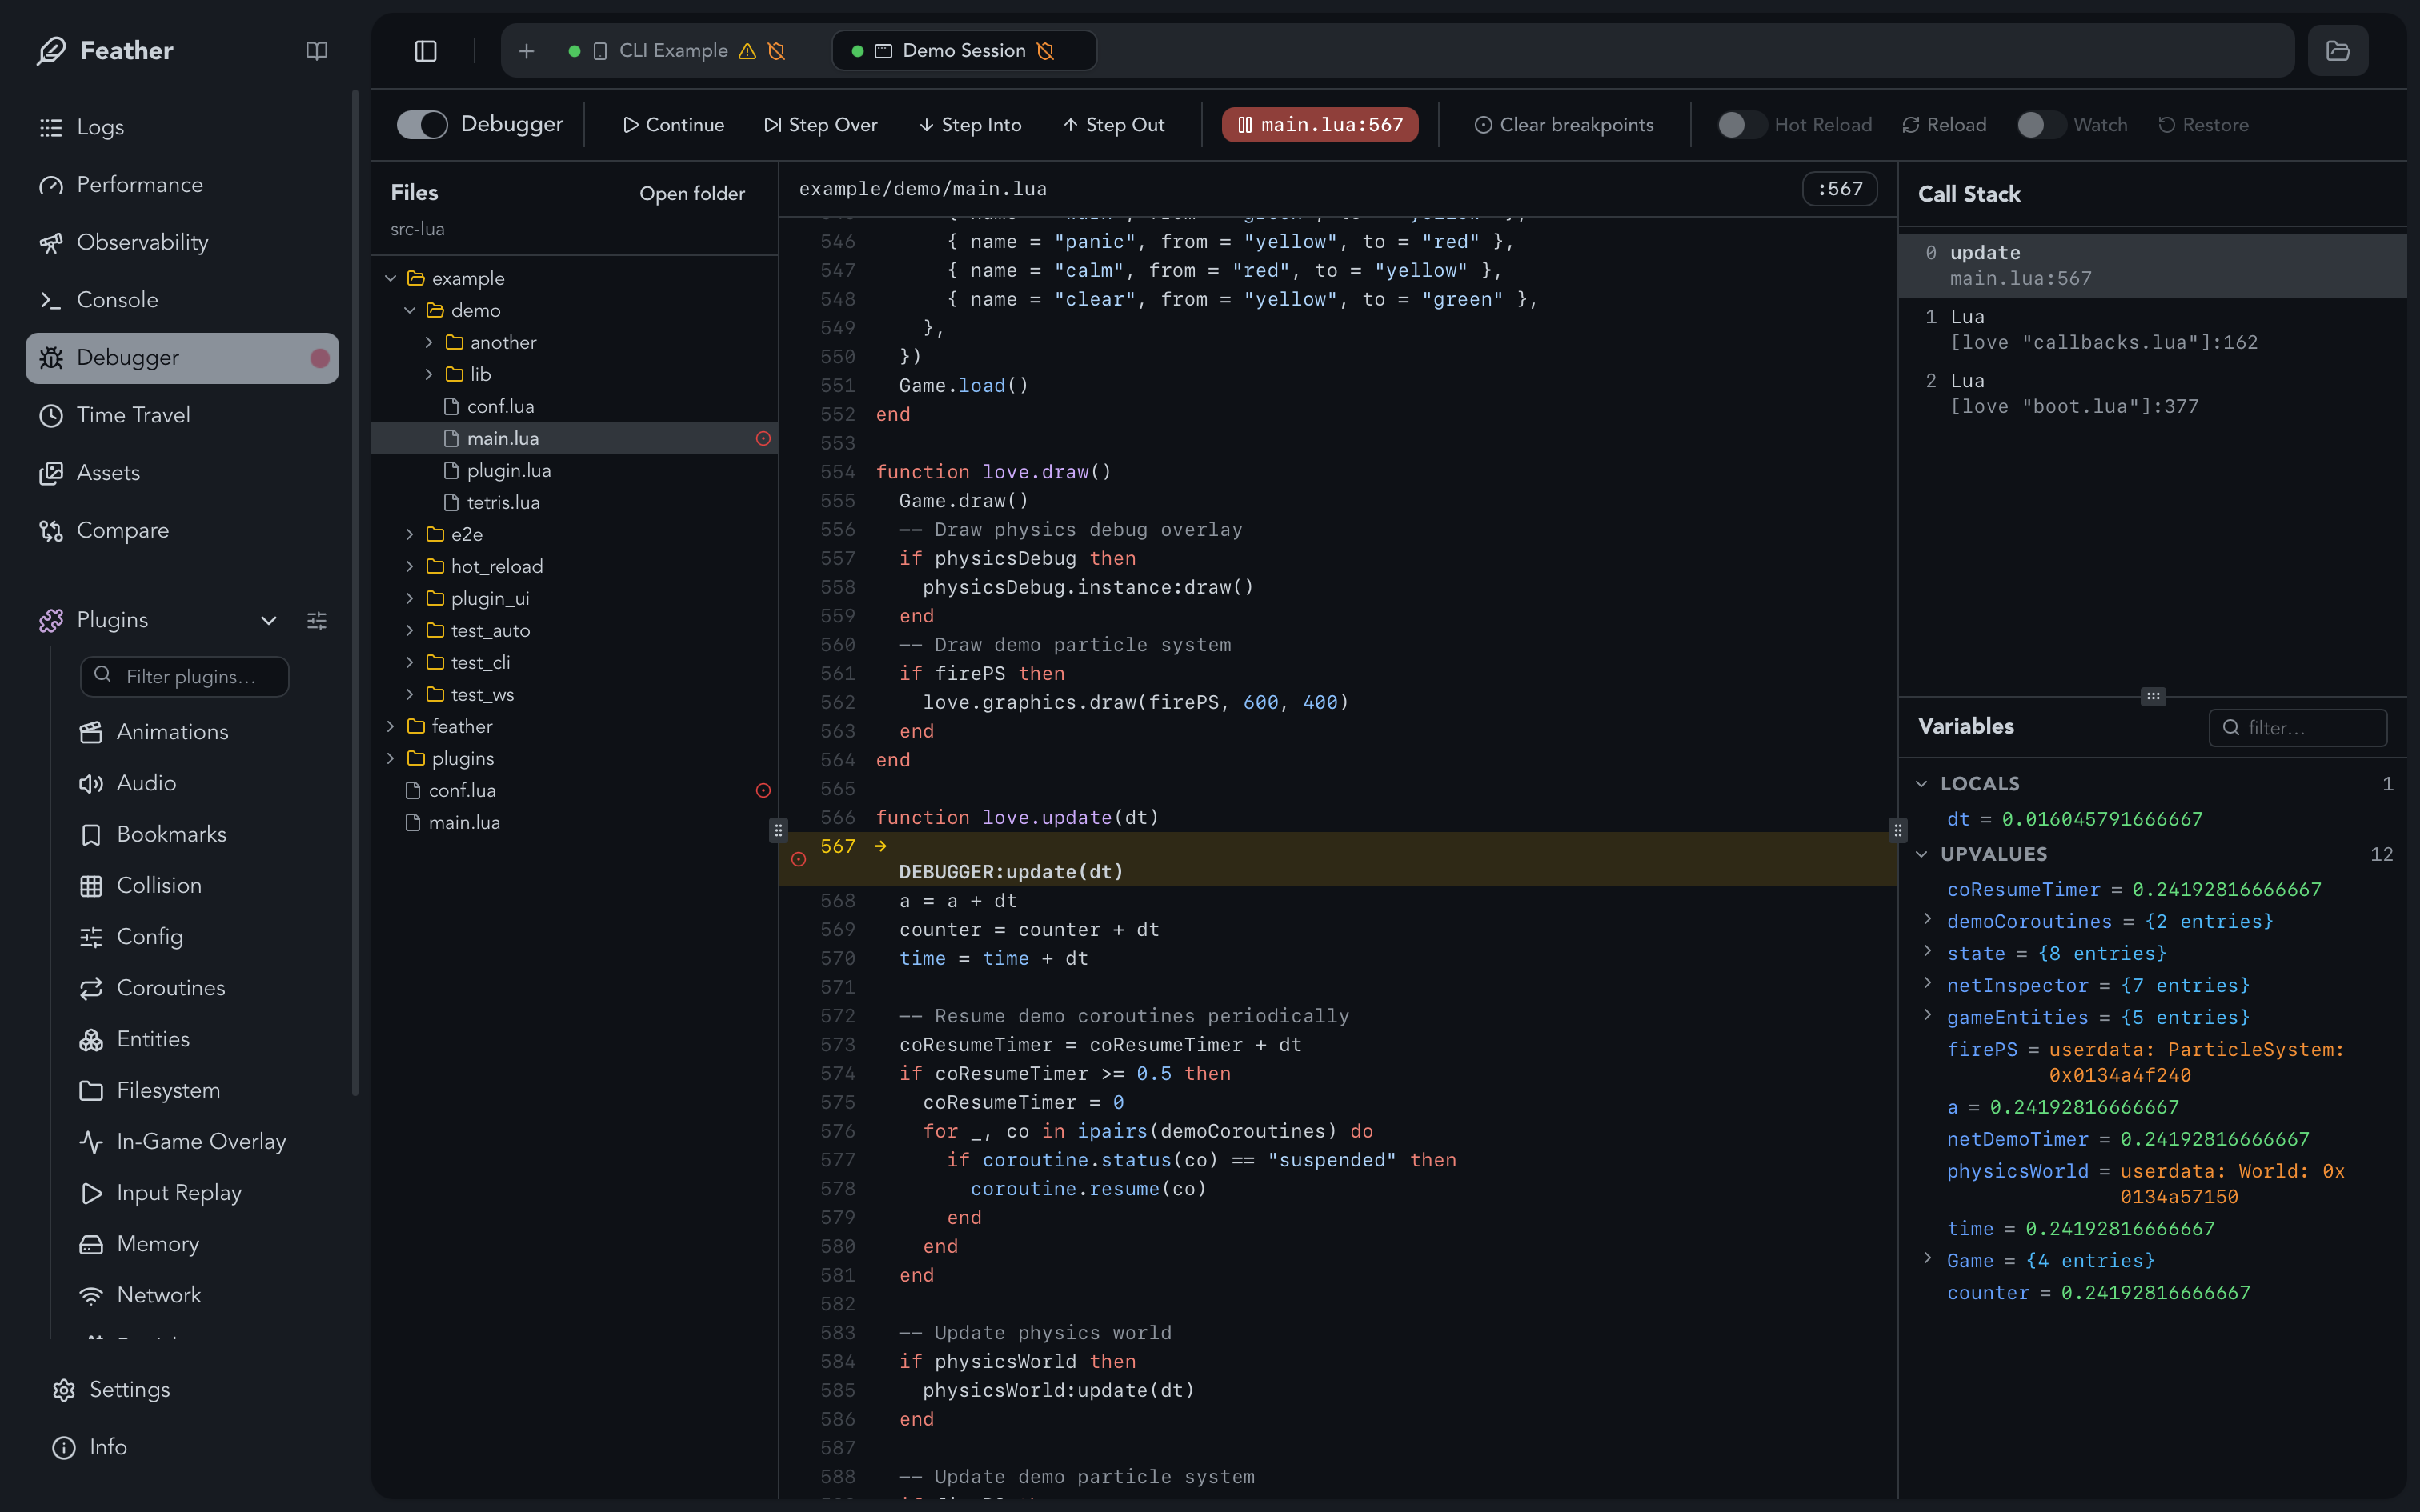Open the Coroutines plugin
The width and height of the screenshot is (2420, 1512).
(x=171, y=988)
